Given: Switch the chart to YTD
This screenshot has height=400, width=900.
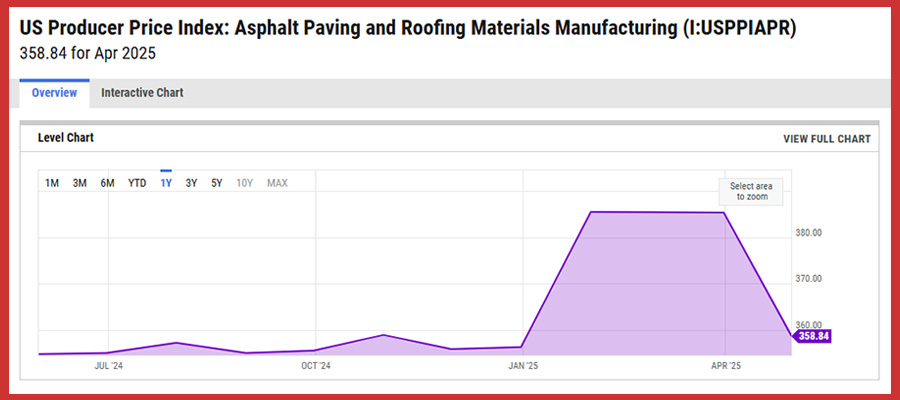Looking at the screenshot, I should [137, 183].
